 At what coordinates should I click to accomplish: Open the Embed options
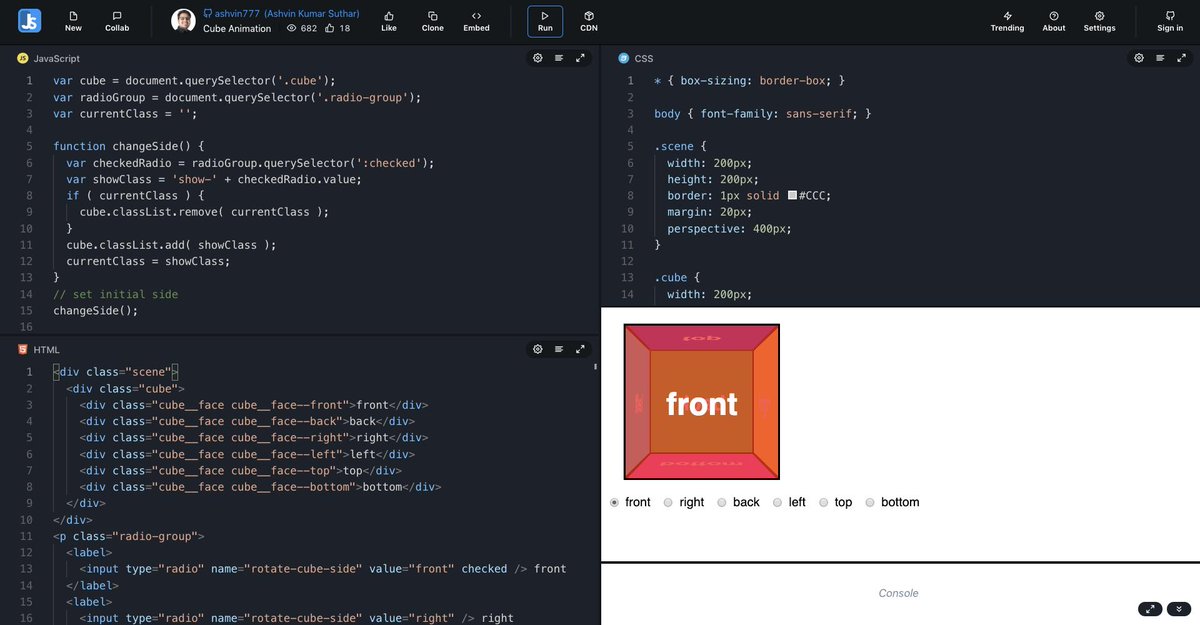coord(476,21)
